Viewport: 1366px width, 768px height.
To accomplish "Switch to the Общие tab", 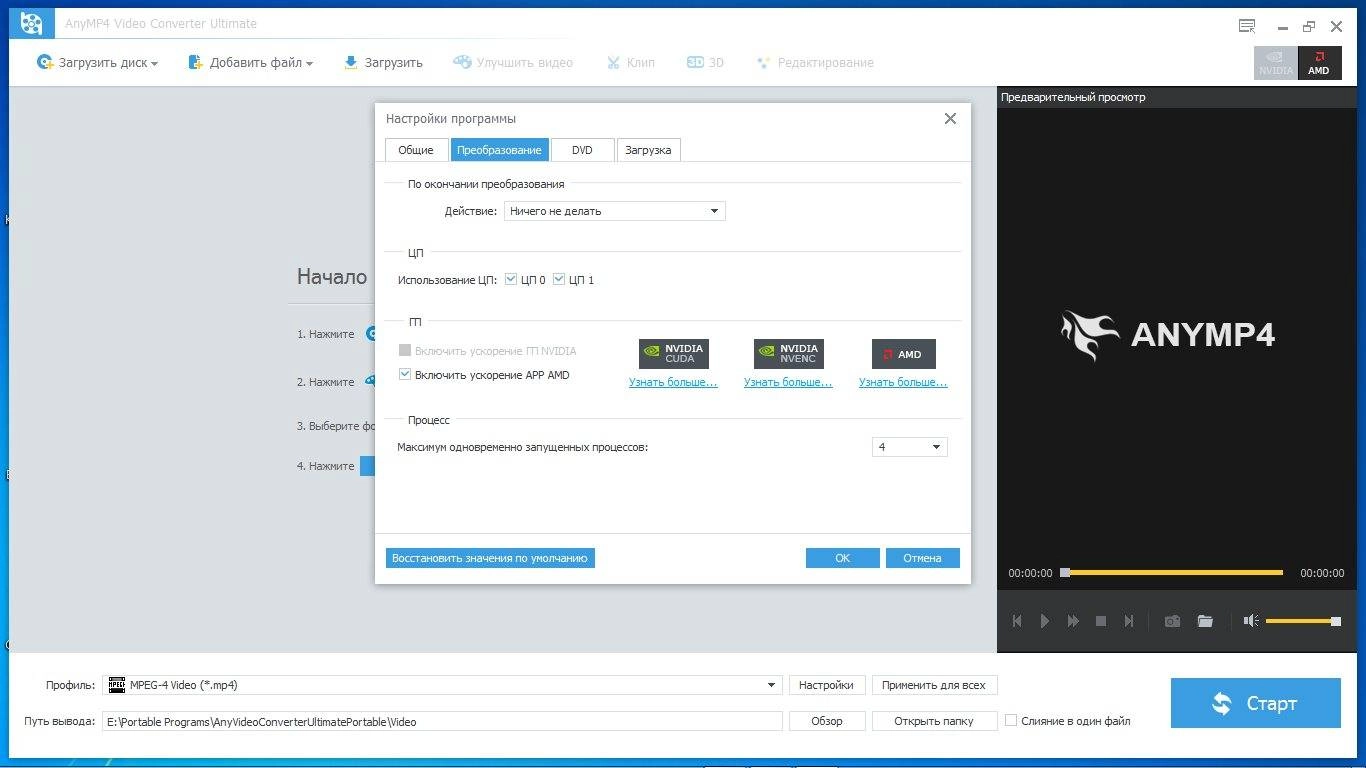I will pos(416,150).
